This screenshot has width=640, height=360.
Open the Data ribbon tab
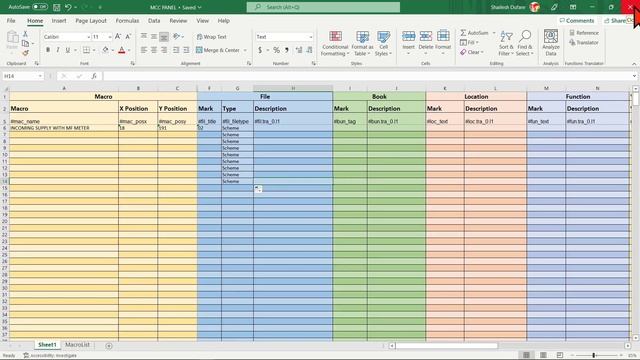[154, 20]
